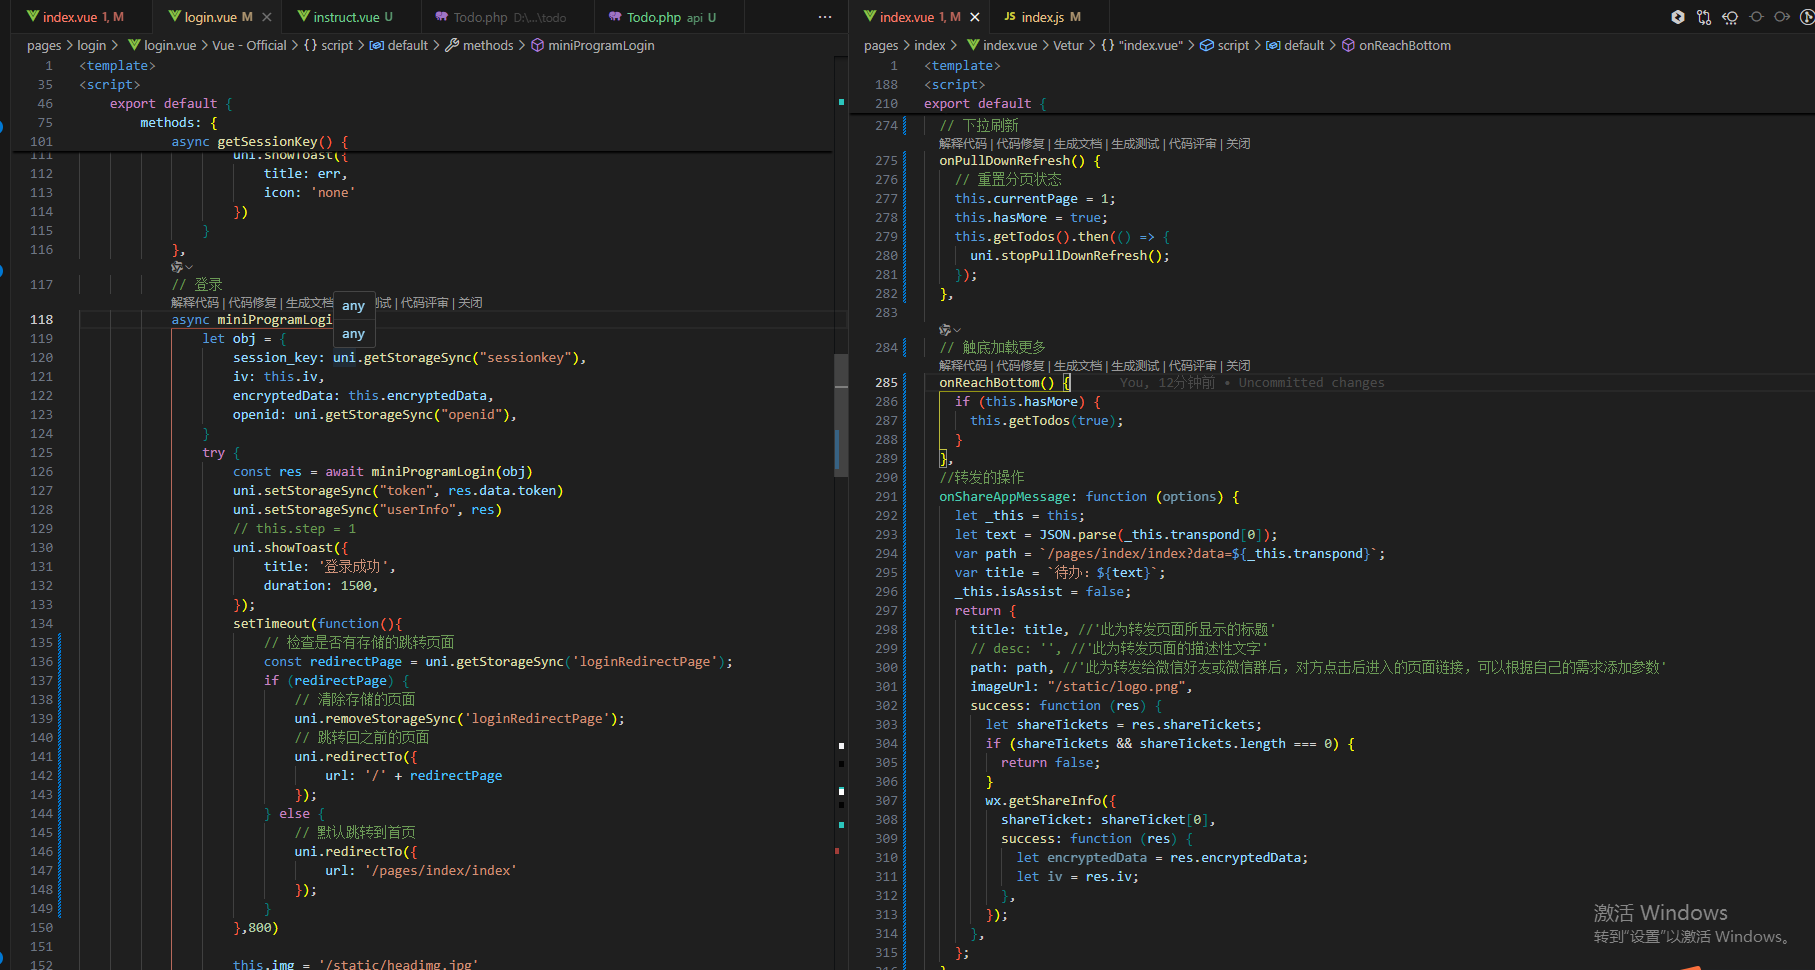Viewport: 1815px width, 970px height.
Task: Click 'Vue - Official' breadcrumb
Action: (250, 45)
